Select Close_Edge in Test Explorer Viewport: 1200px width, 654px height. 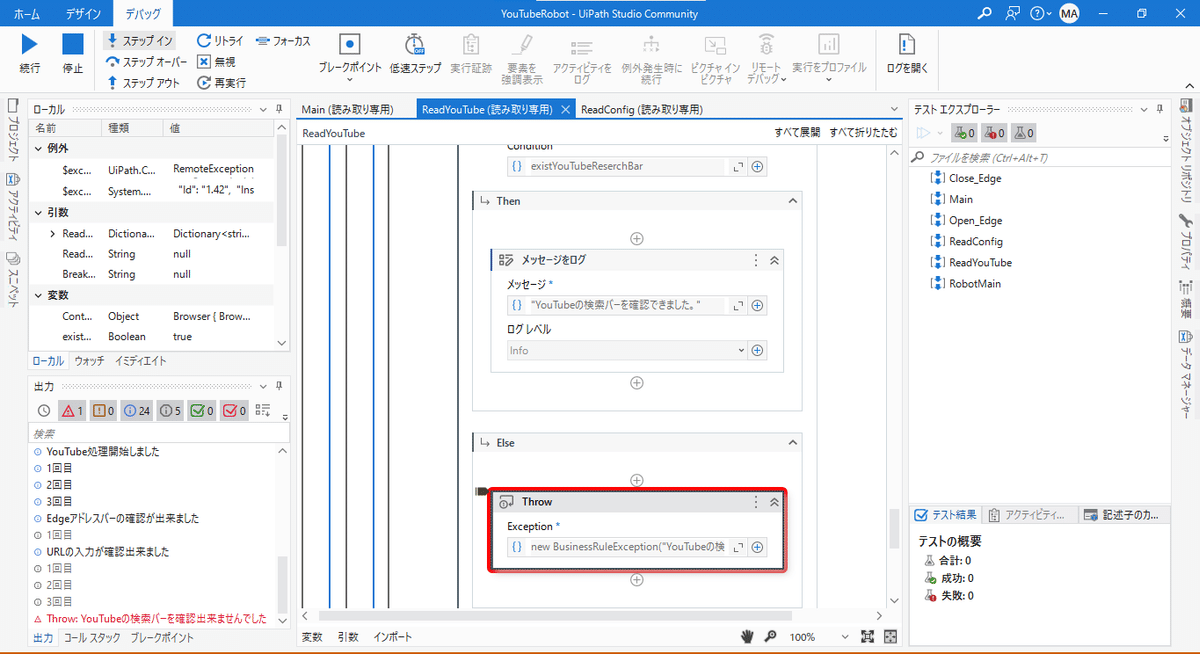click(974, 178)
